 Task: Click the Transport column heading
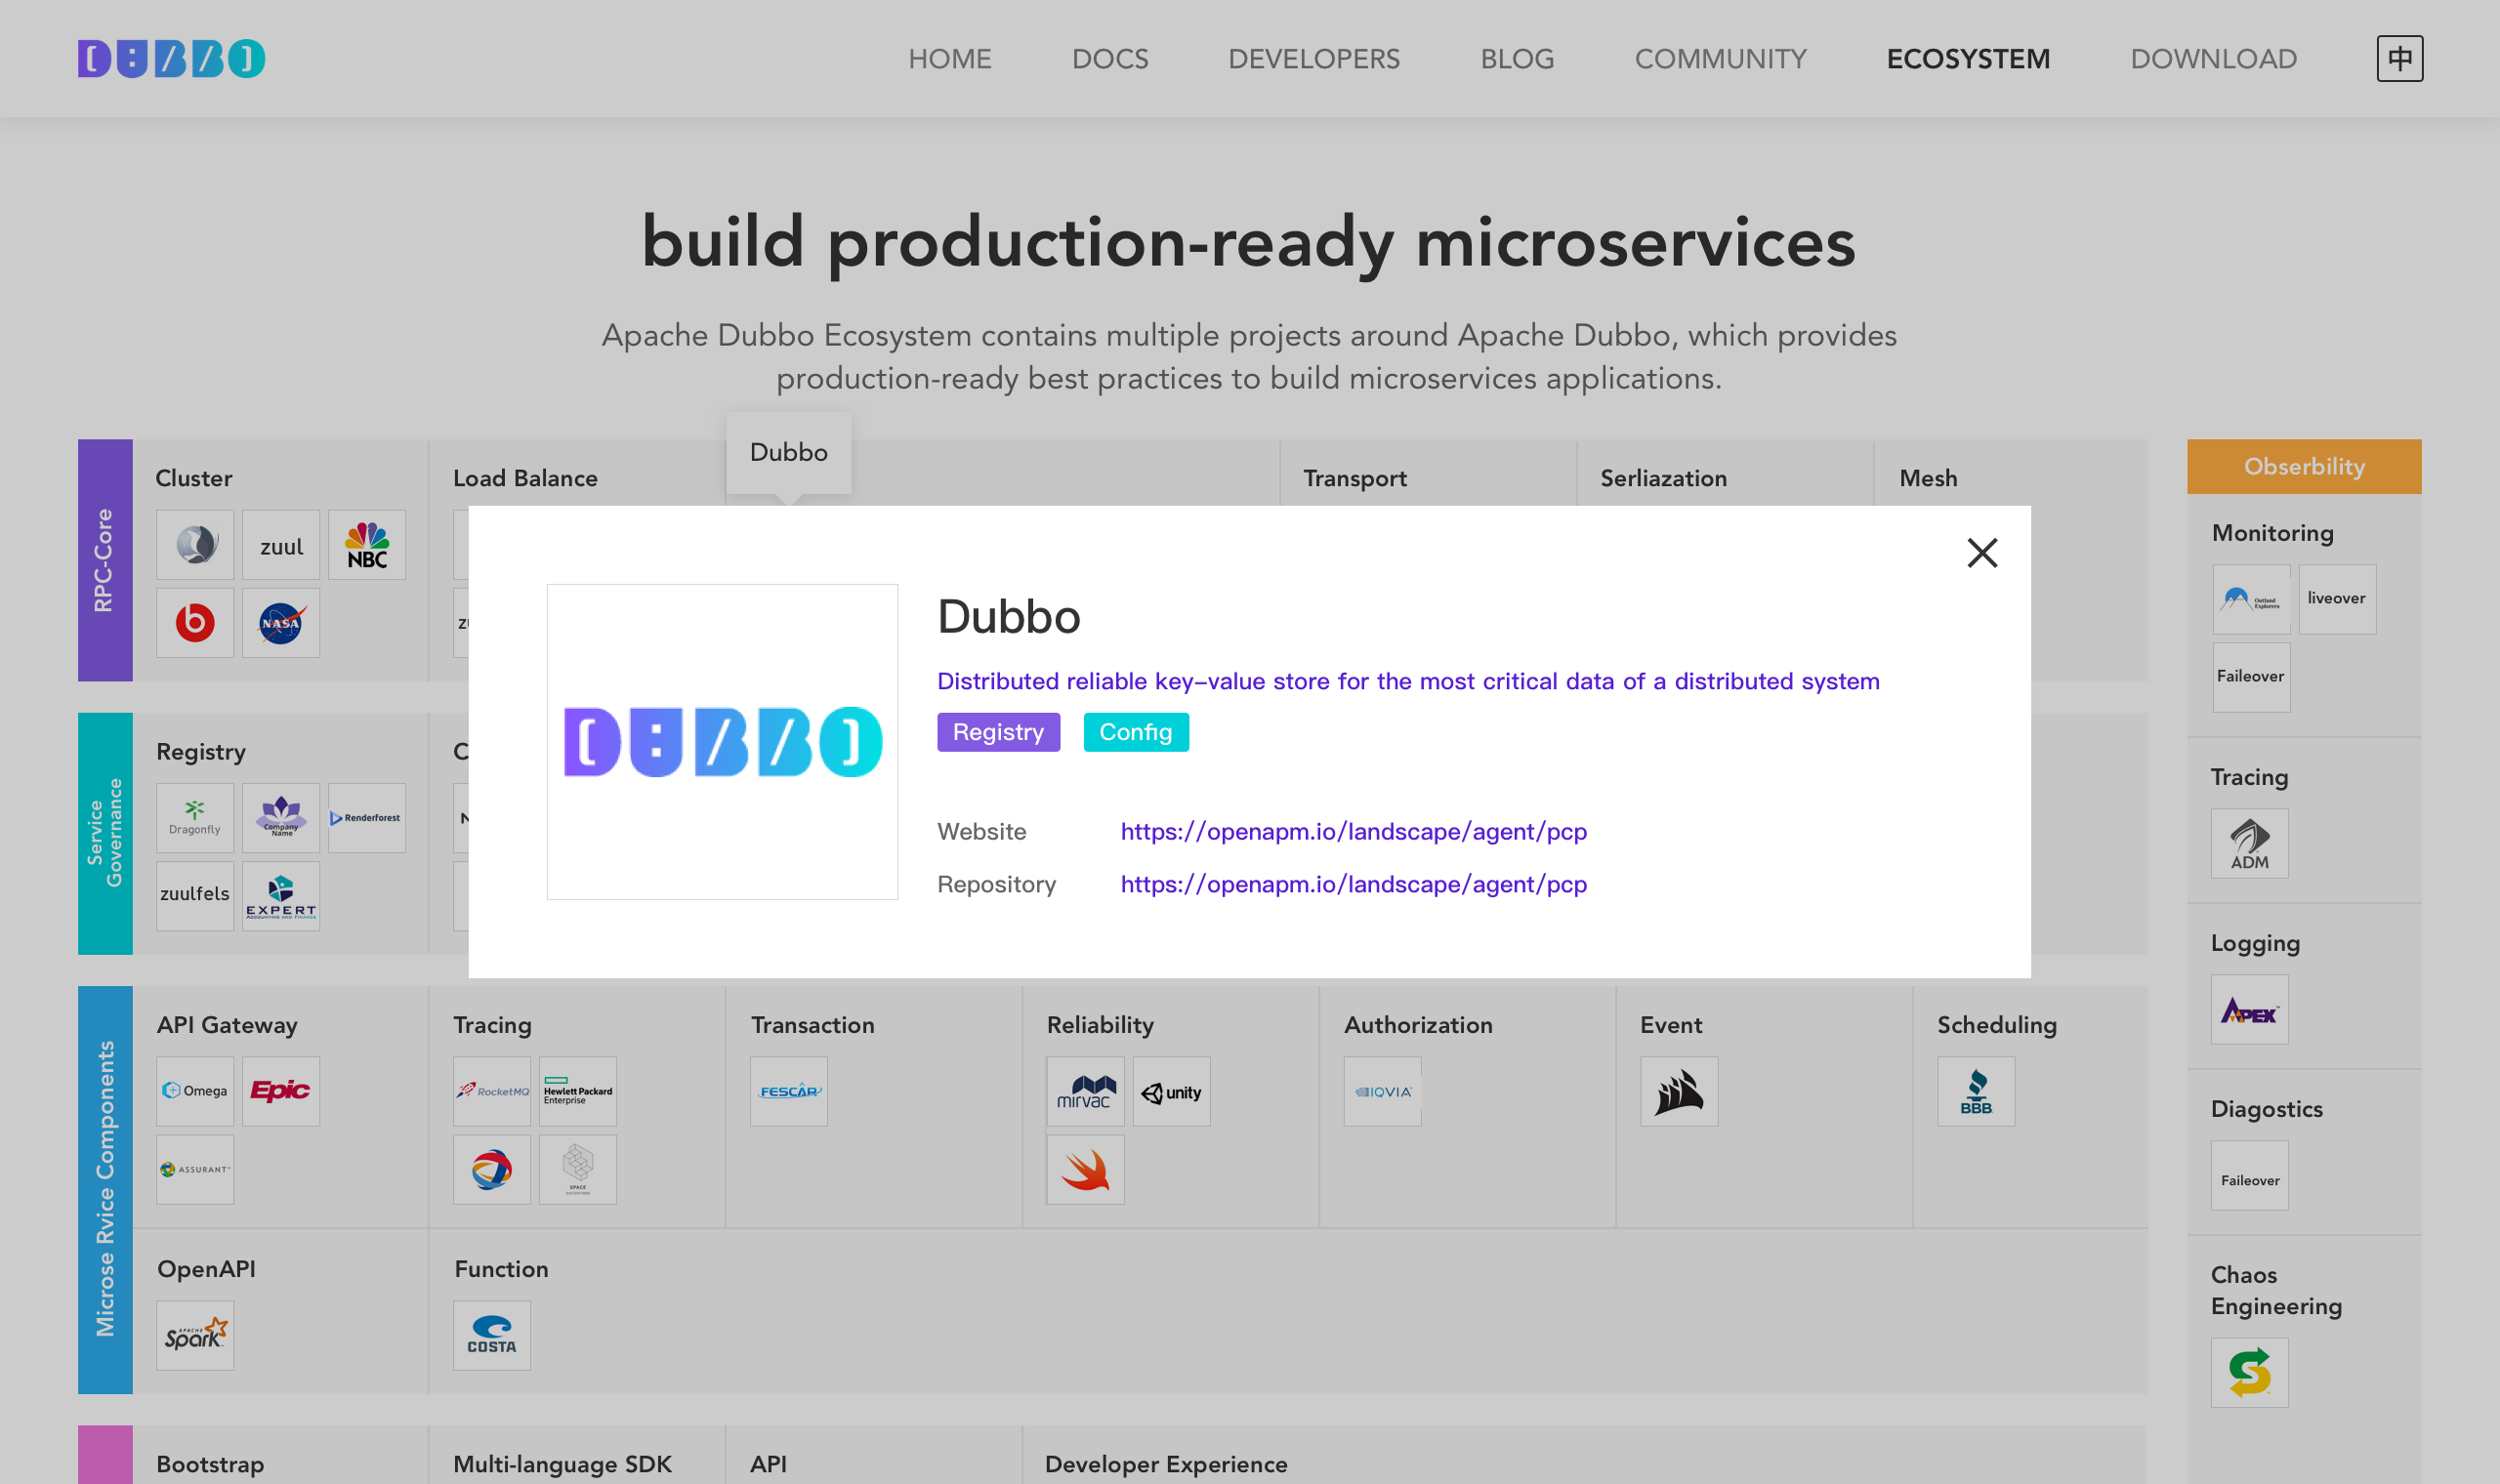click(x=1355, y=478)
